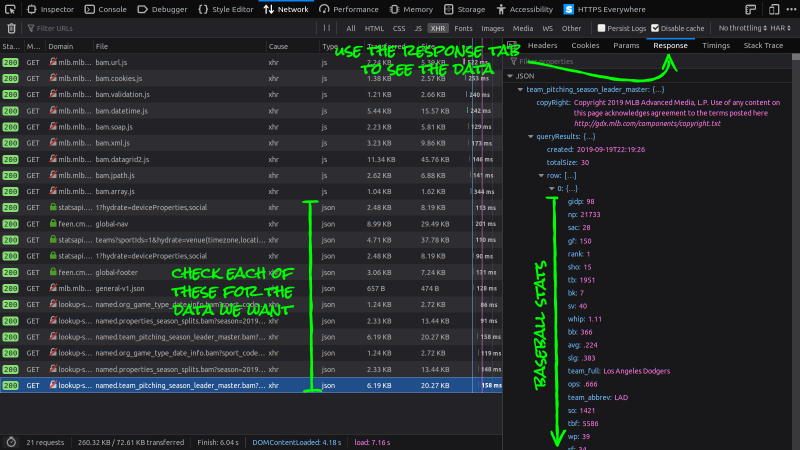Toggle the Persist Logs checkbox
This screenshot has width=800, height=450.
[x=601, y=28]
